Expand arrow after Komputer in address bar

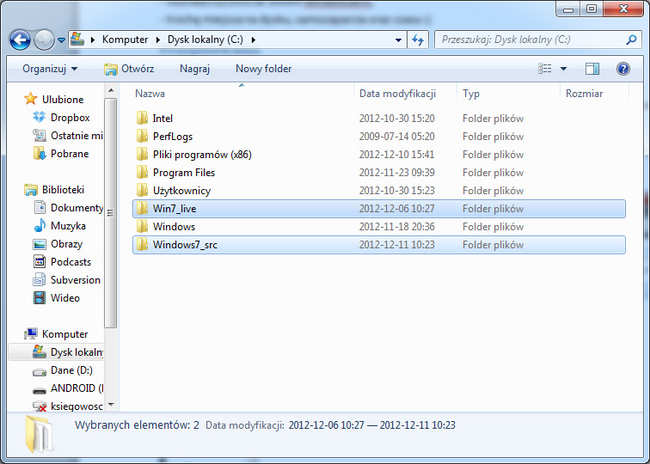pos(158,40)
